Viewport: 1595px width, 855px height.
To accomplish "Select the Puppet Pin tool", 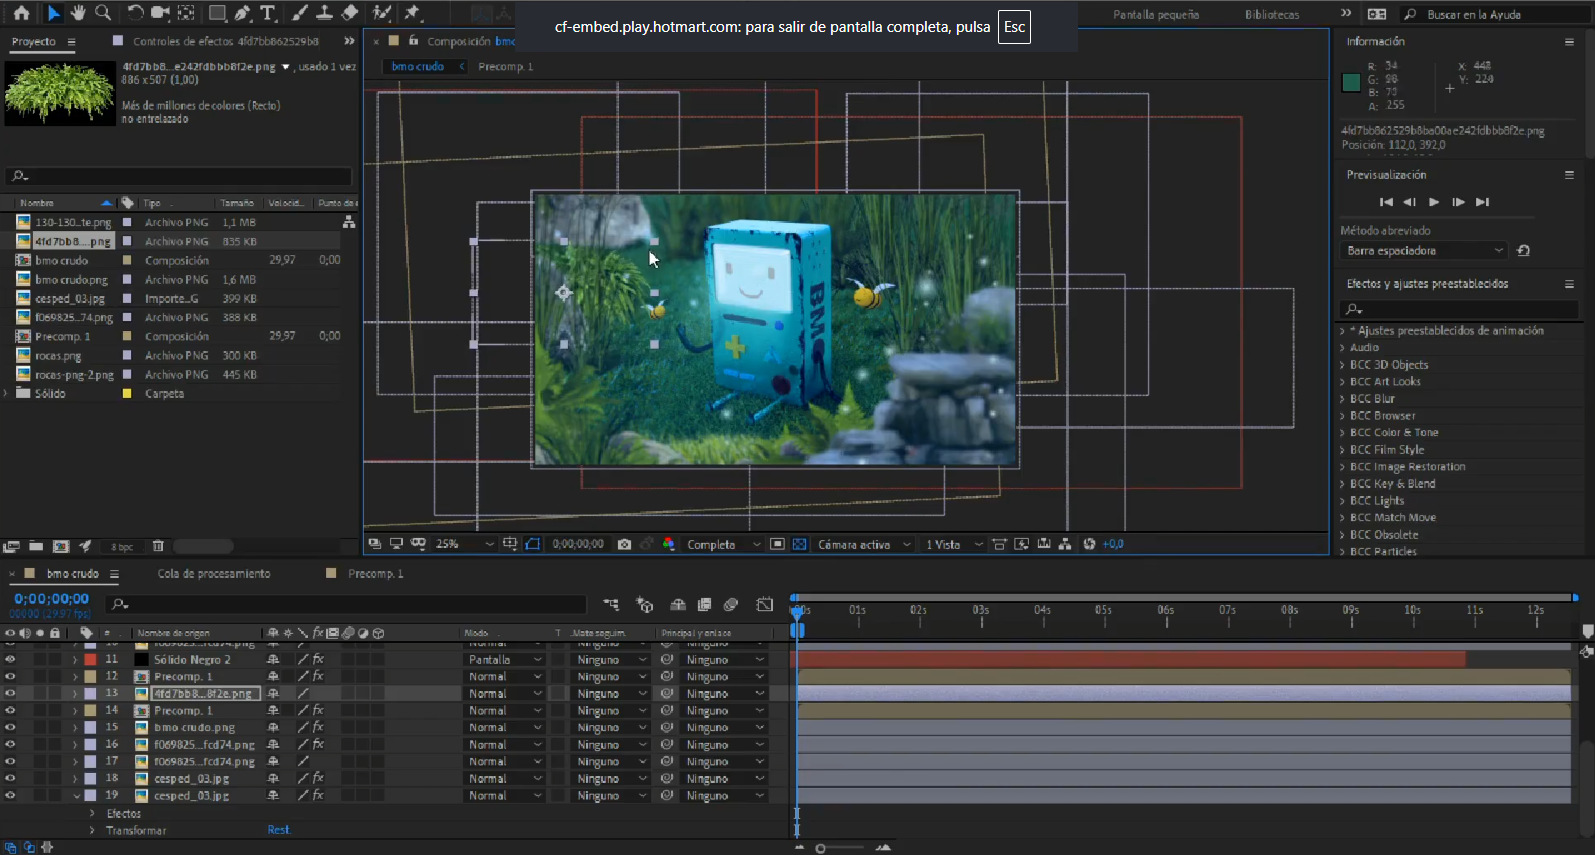I will [x=413, y=13].
